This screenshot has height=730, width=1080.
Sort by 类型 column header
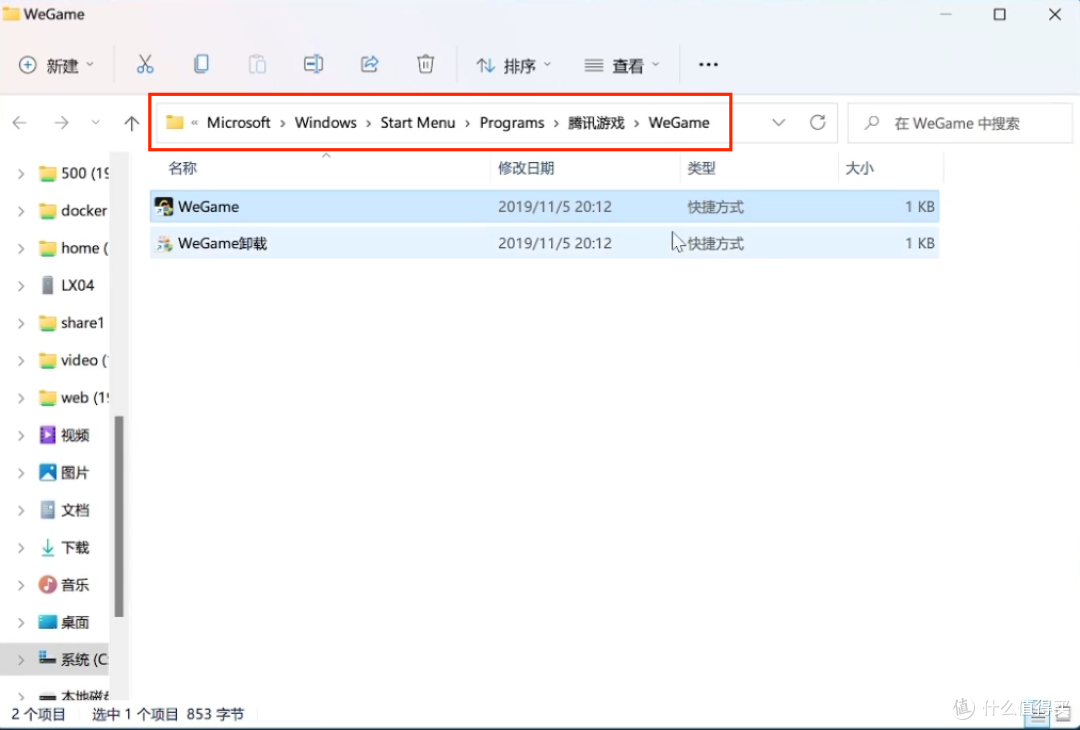pos(701,168)
